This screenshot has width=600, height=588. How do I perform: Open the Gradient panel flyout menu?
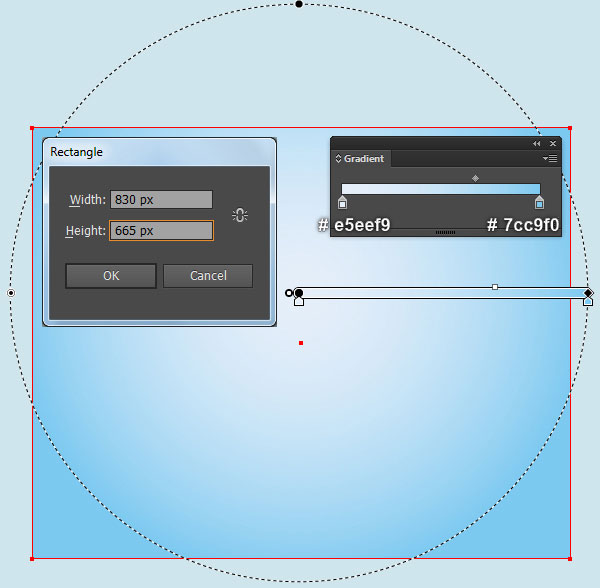(x=550, y=158)
